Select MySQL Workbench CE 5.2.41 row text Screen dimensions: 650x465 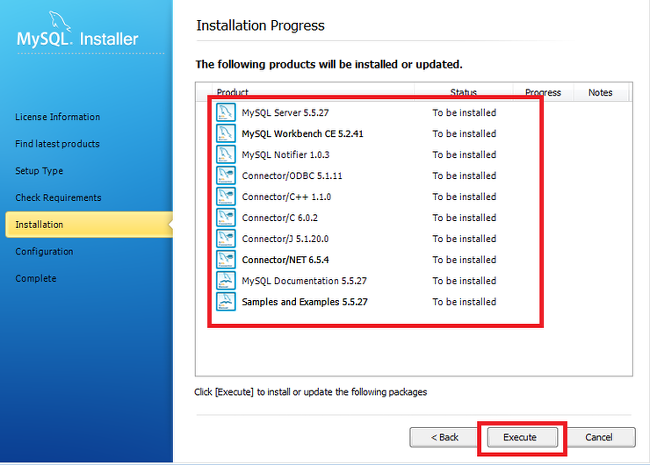click(303, 134)
